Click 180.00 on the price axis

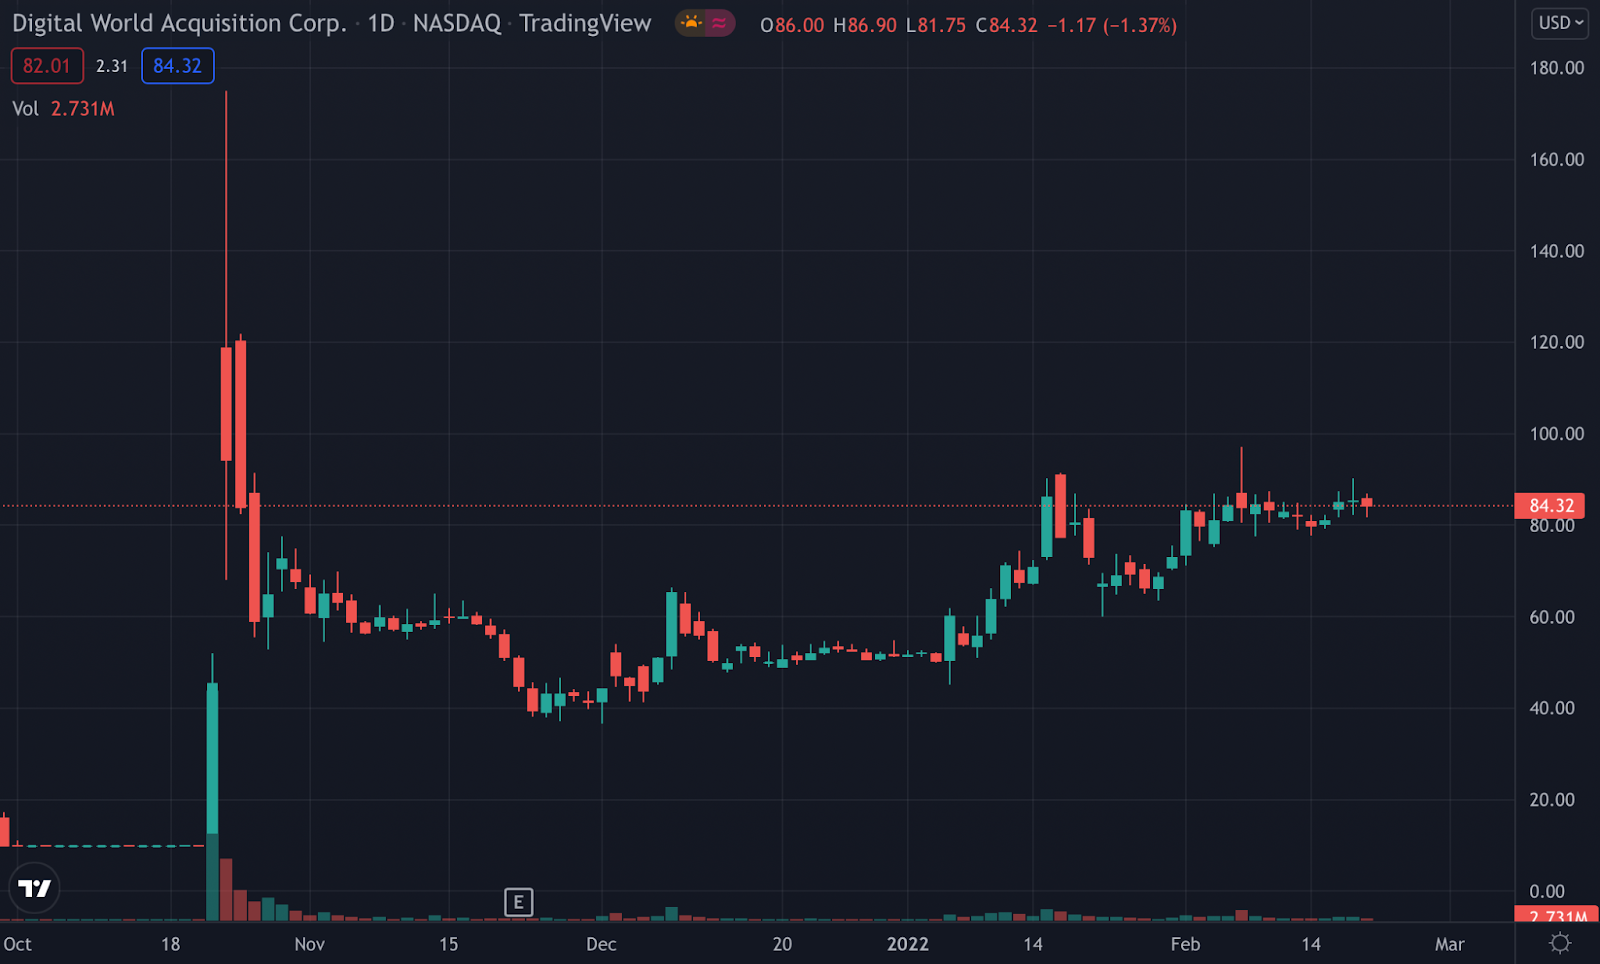tap(1557, 68)
